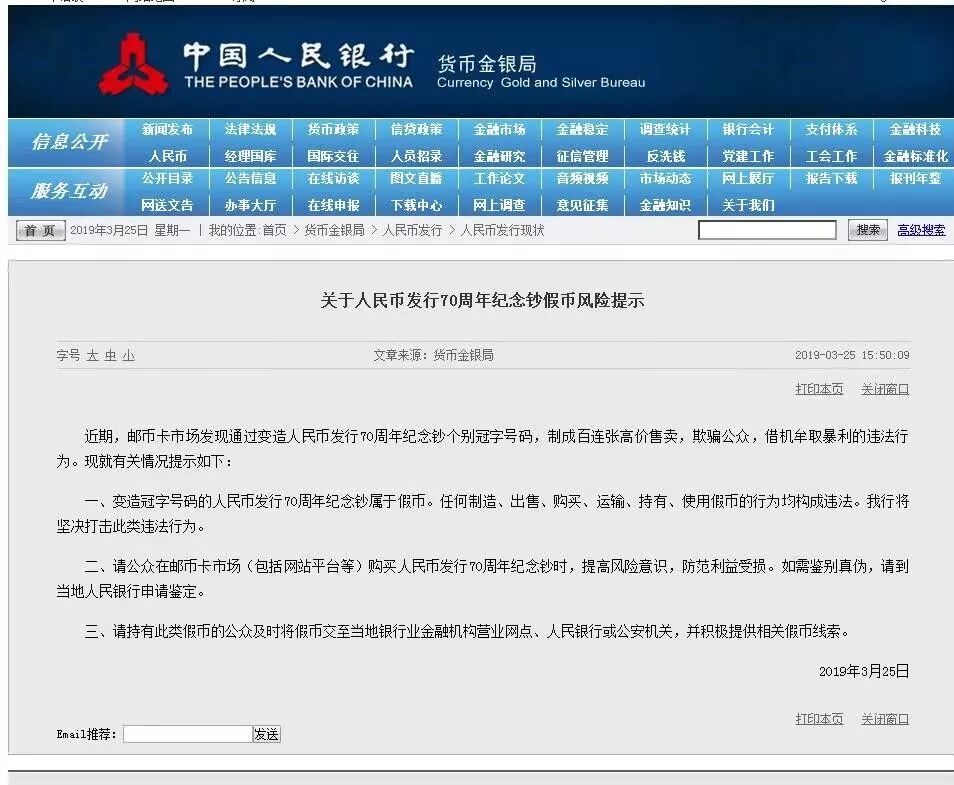Set font size to 中

point(110,355)
